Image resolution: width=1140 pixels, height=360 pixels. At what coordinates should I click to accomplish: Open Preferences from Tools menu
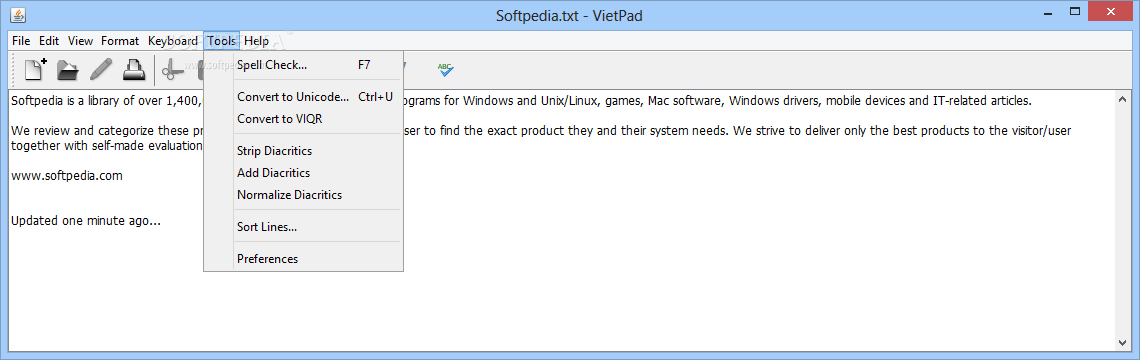pyautogui.click(x=303, y=258)
